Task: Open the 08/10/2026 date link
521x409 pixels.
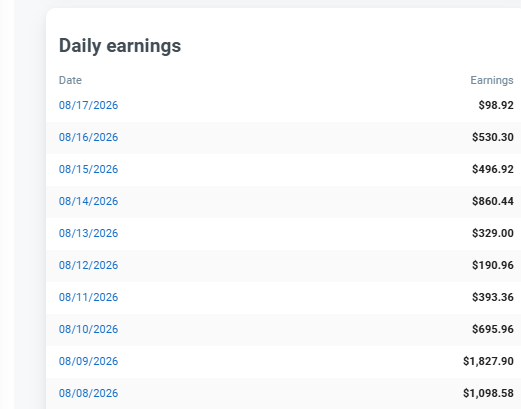Action: click(88, 329)
